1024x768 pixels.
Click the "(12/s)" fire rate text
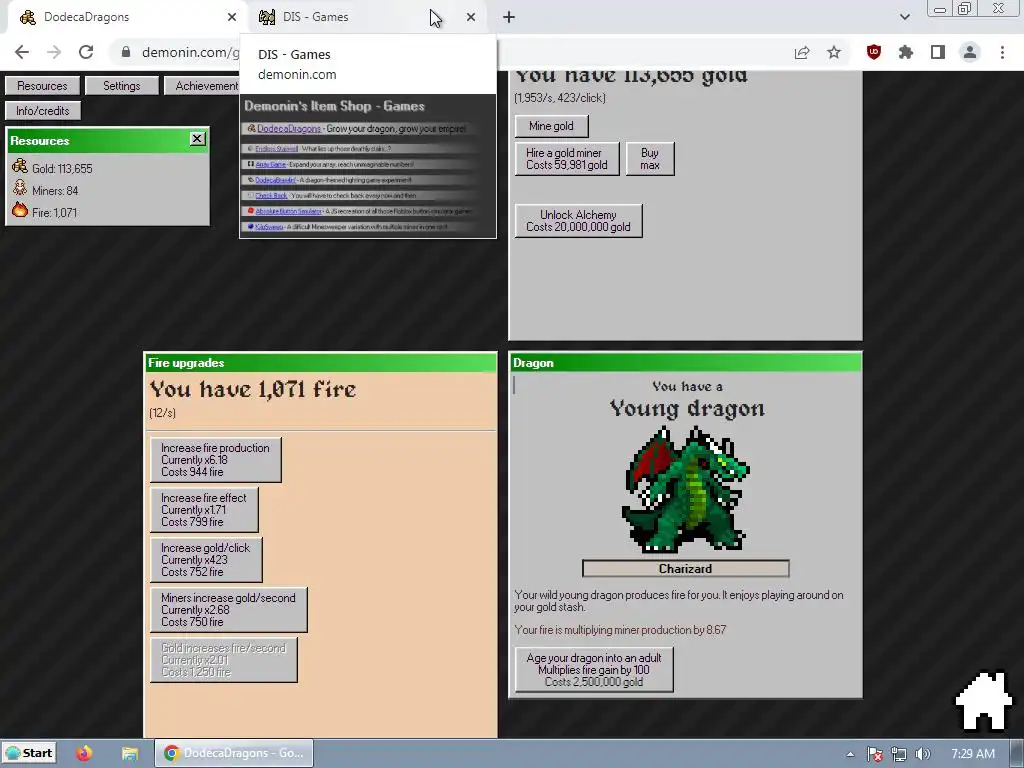162,413
